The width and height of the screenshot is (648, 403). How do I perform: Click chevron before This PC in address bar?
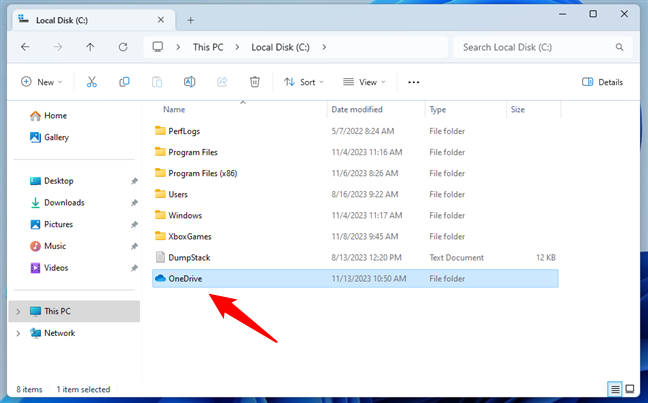point(178,47)
